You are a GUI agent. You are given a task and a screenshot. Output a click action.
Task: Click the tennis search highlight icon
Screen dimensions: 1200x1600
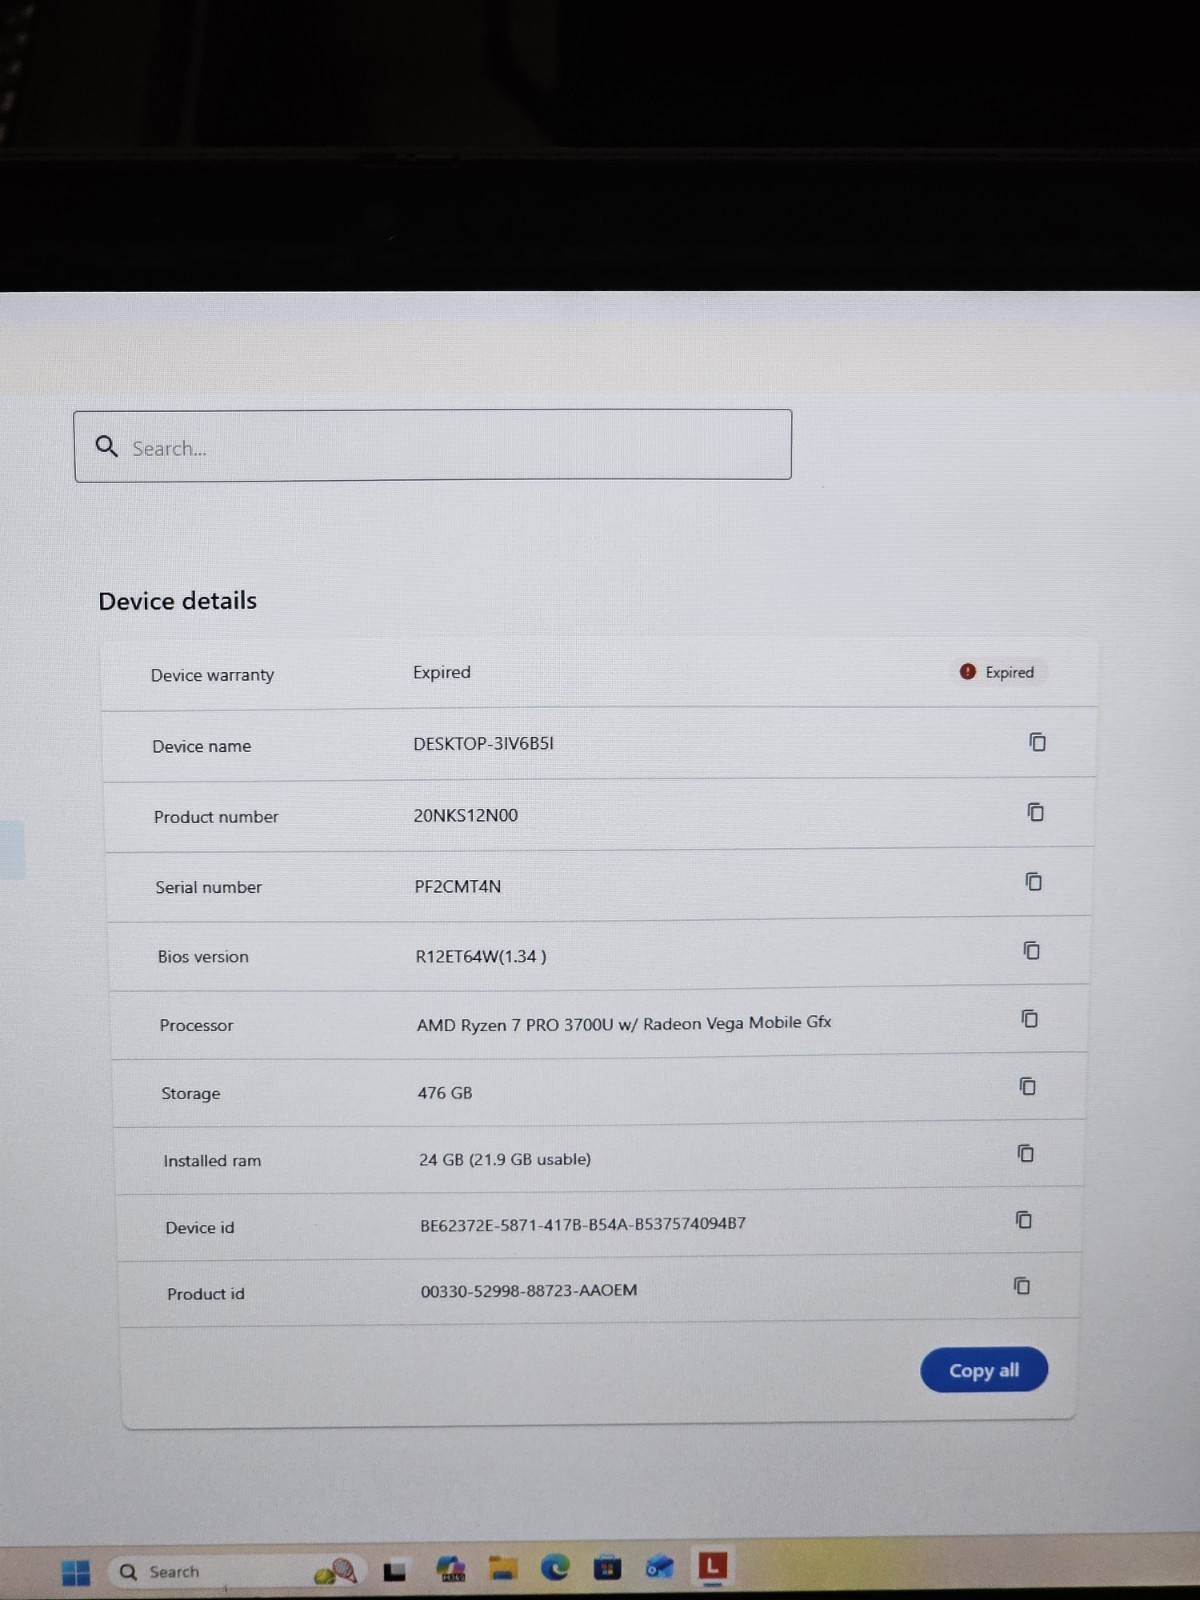click(x=336, y=1572)
